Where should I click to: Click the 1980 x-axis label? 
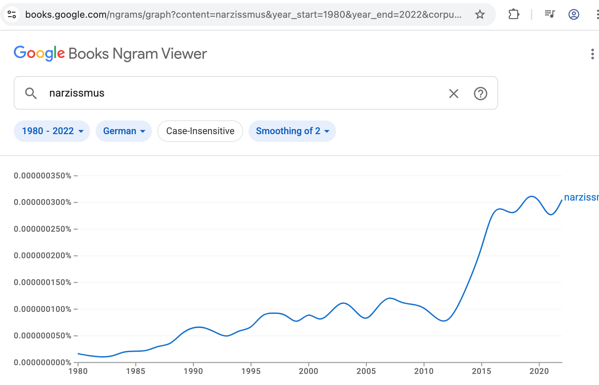click(x=78, y=371)
